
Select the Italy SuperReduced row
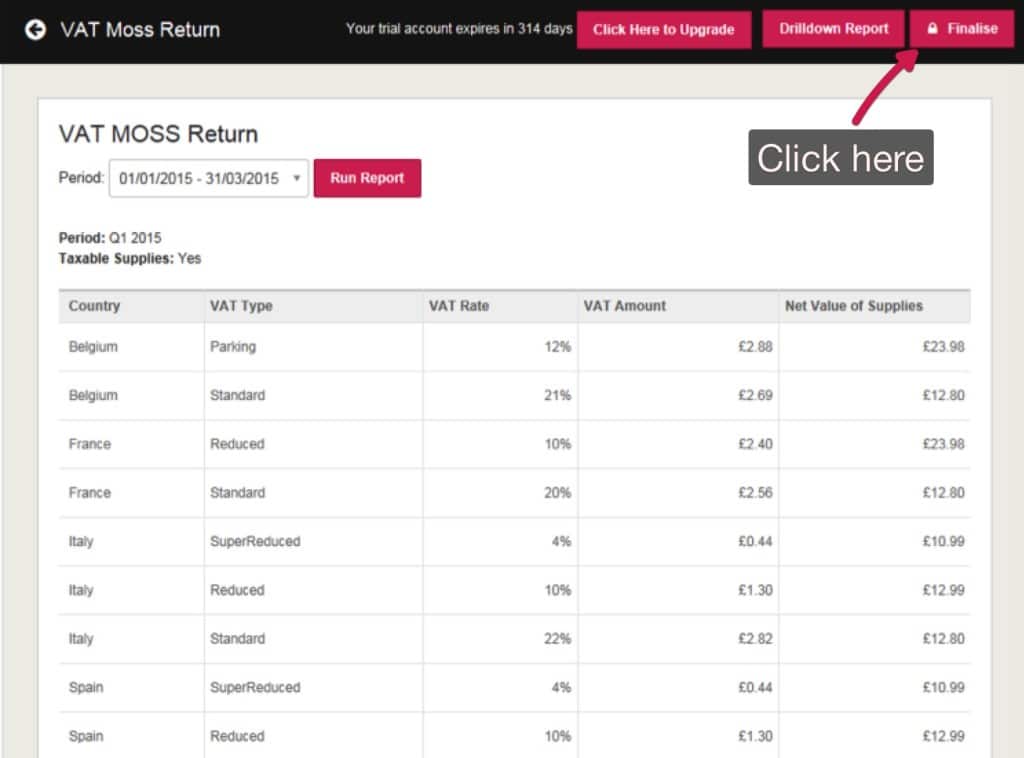[254, 541]
